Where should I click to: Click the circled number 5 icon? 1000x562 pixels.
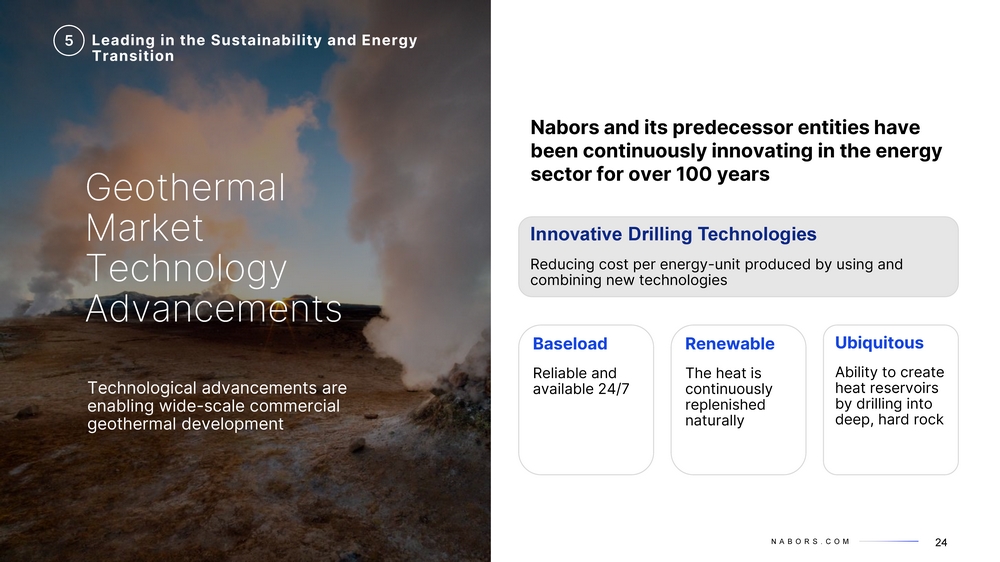click(x=69, y=41)
